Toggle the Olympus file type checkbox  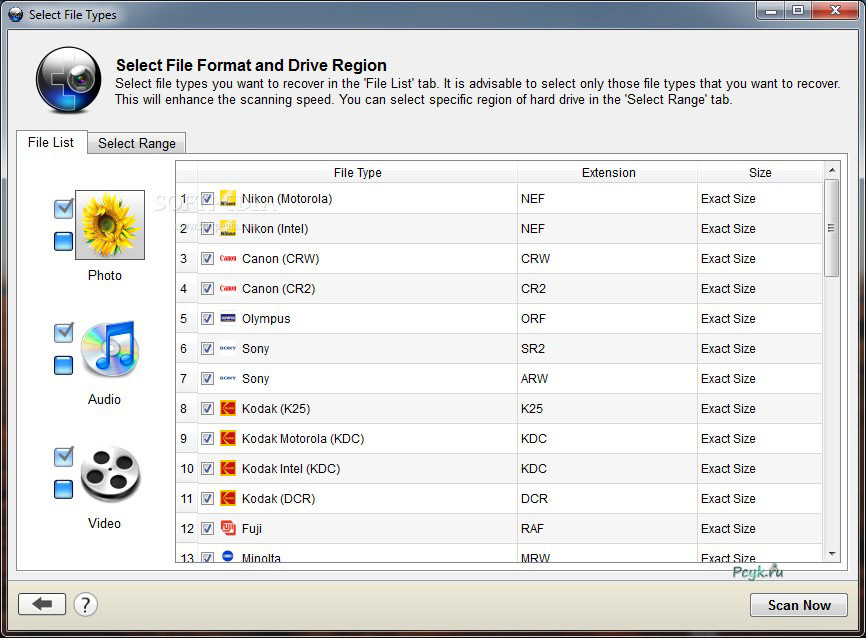click(208, 319)
